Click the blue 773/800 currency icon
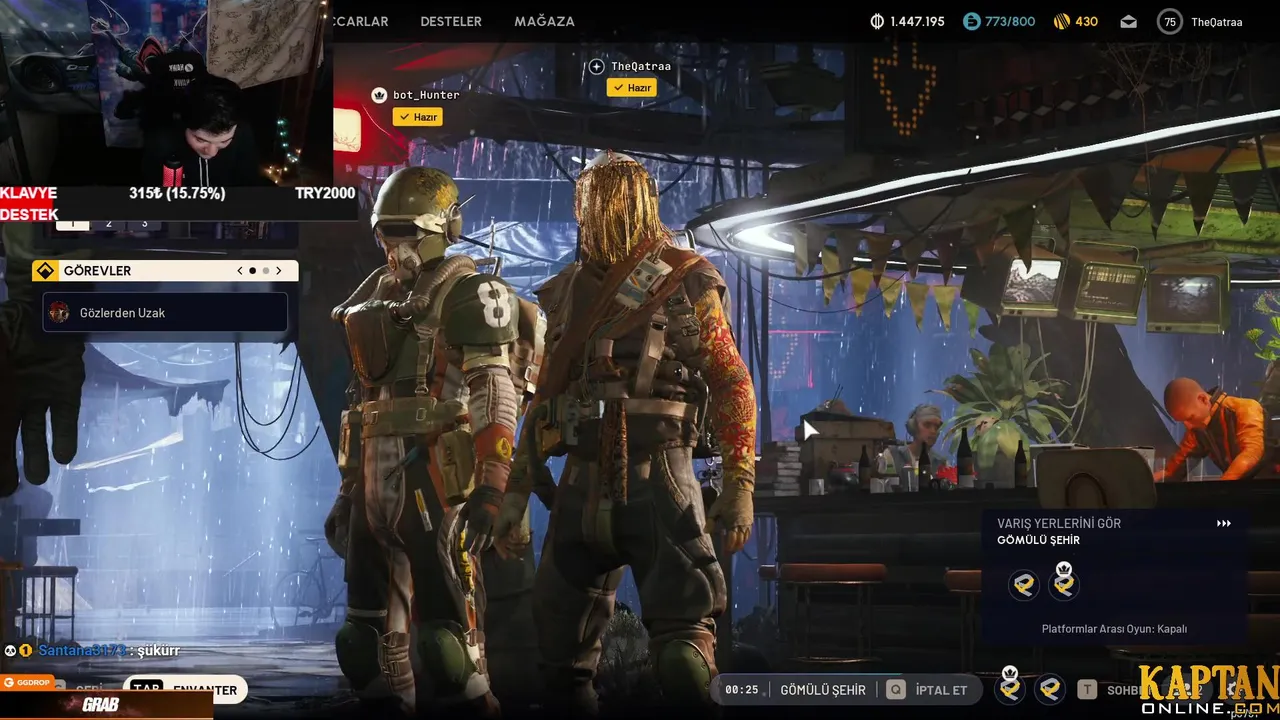This screenshot has width=1280, height=720. (971, 21)
